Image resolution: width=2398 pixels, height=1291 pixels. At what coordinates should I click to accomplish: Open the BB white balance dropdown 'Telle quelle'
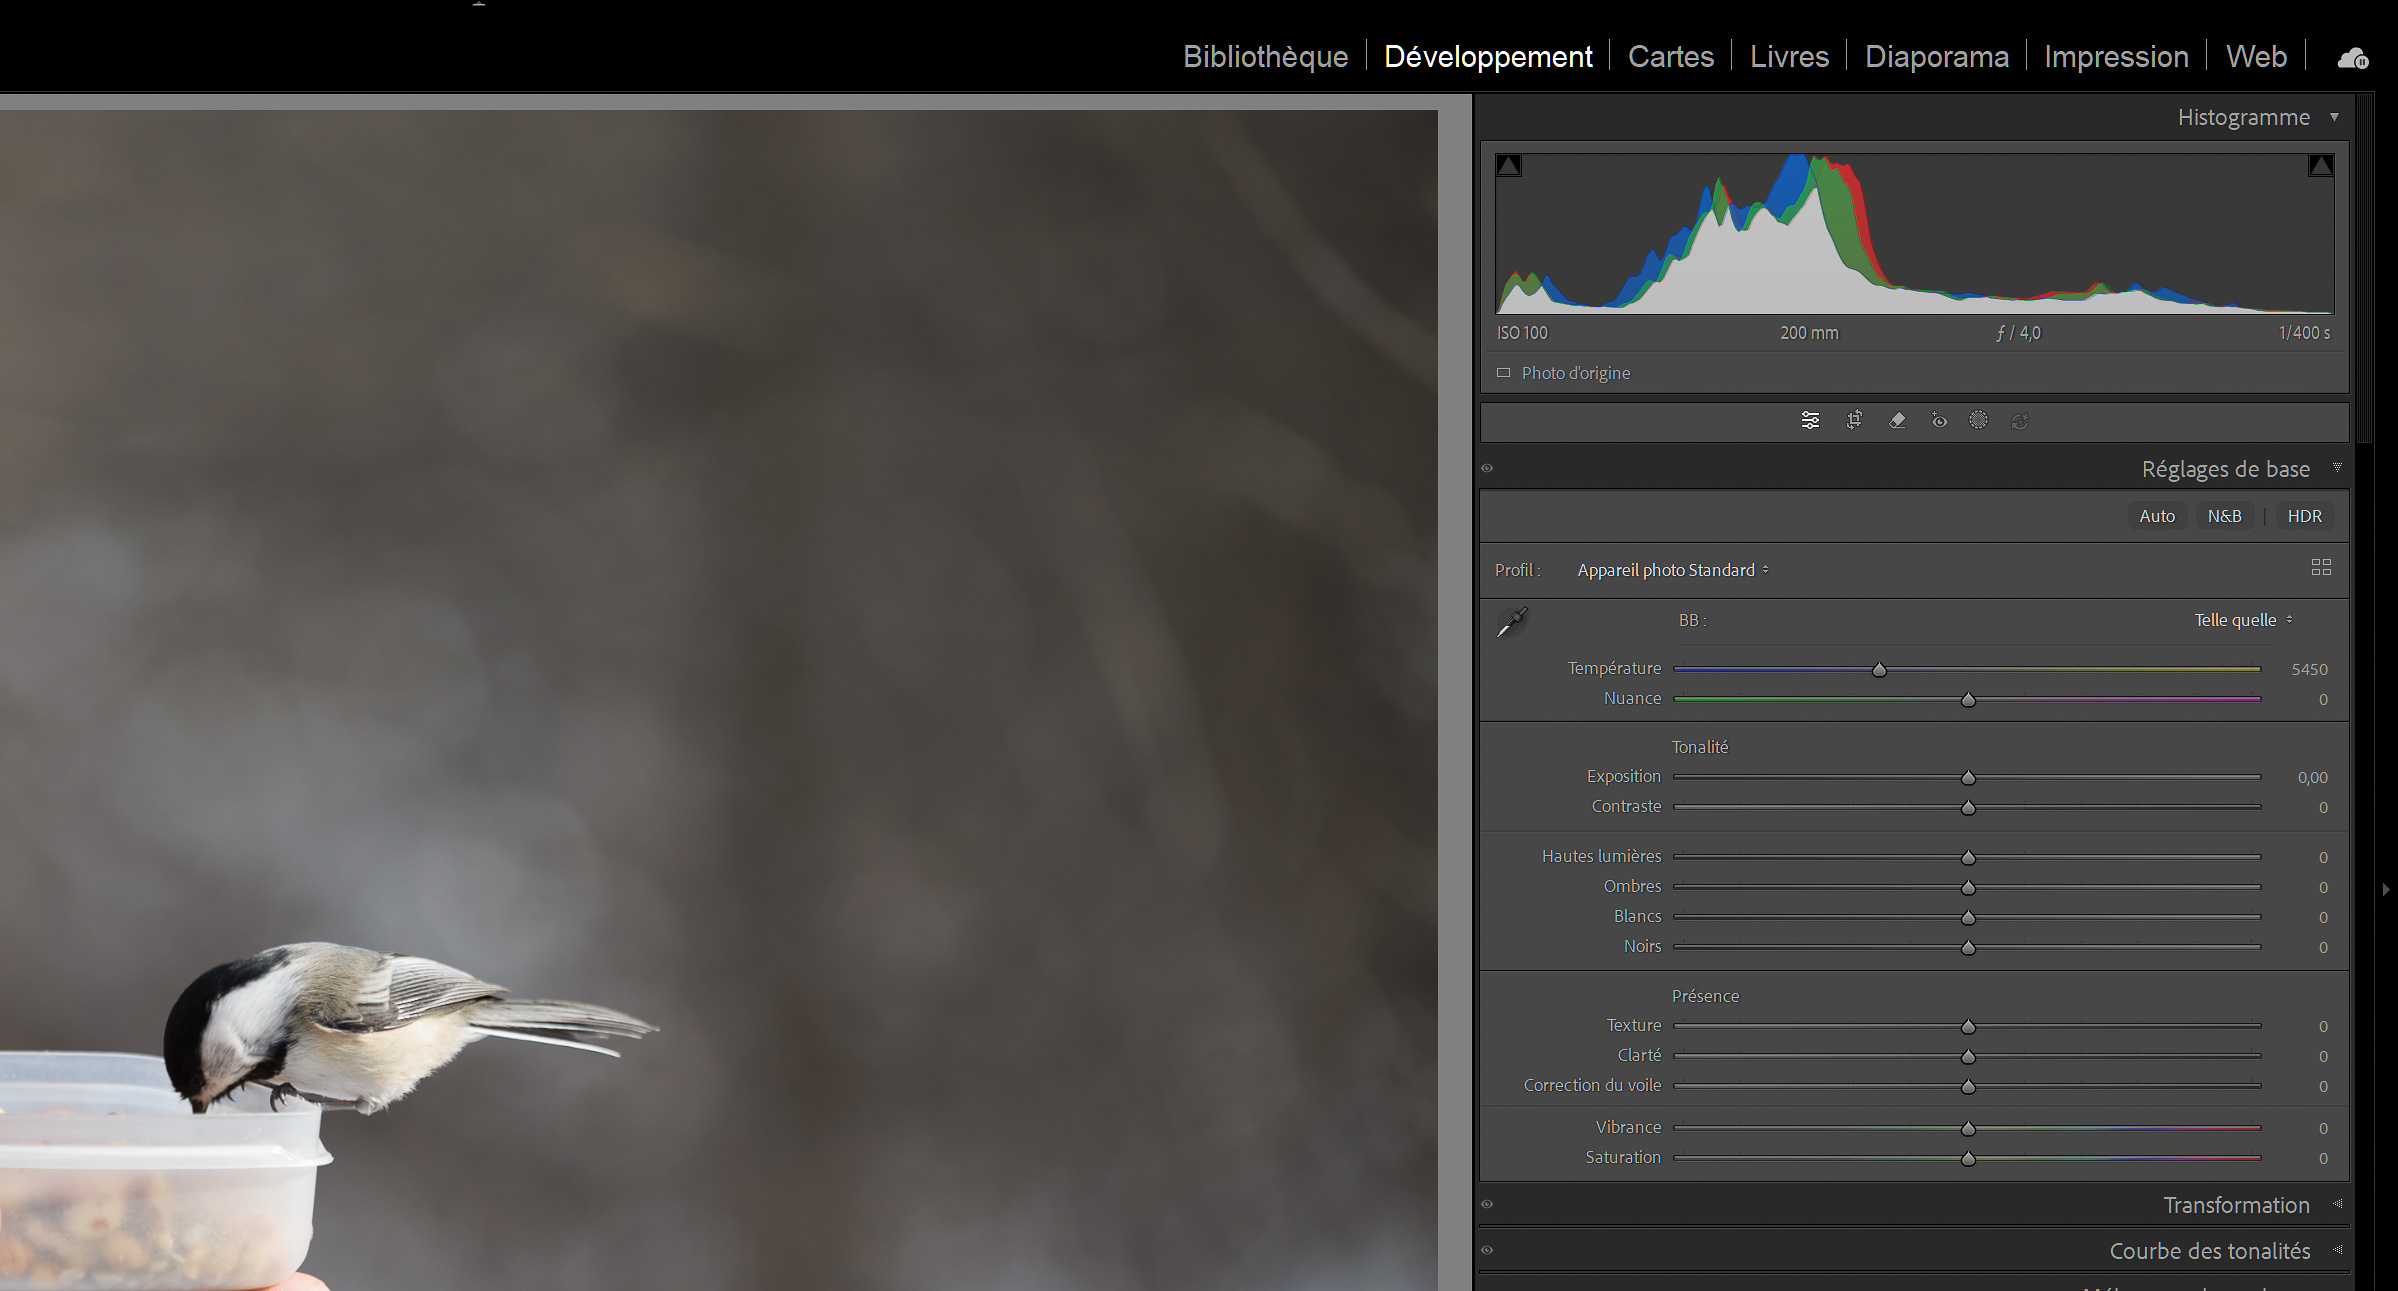[x=2241, y=620]
